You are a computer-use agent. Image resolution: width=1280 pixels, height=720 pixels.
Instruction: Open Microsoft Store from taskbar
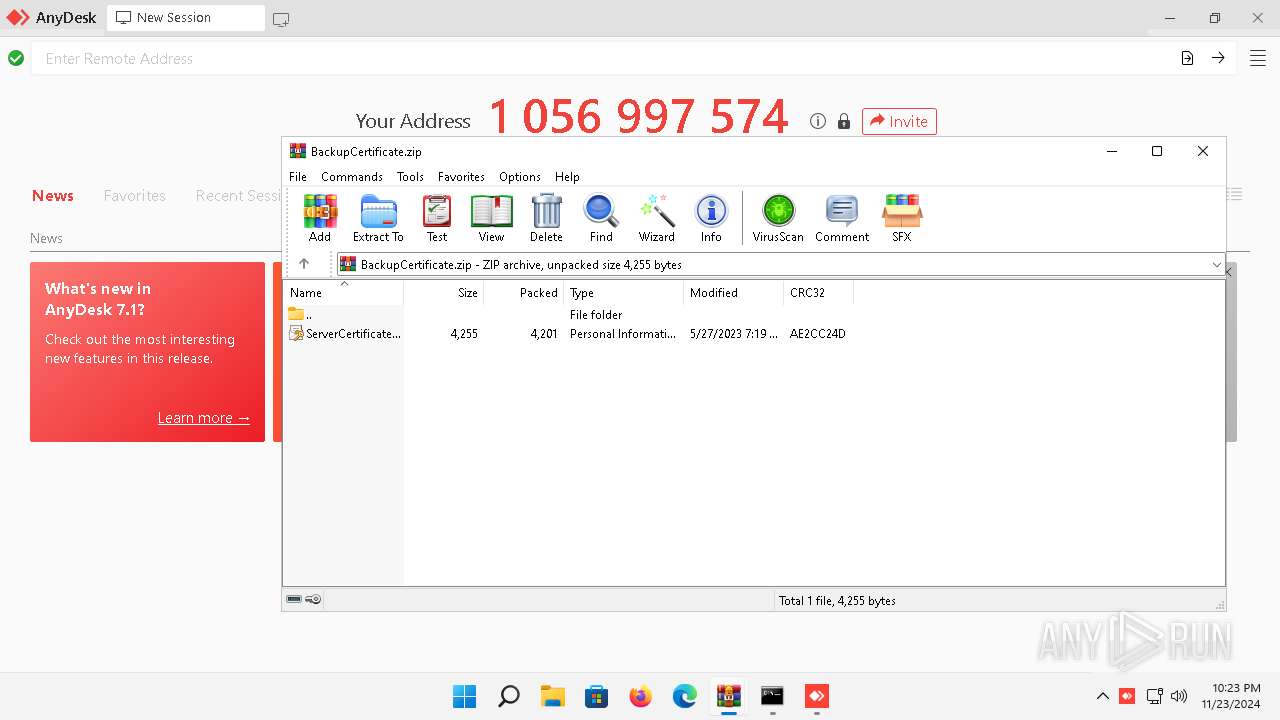coord(596,696)
